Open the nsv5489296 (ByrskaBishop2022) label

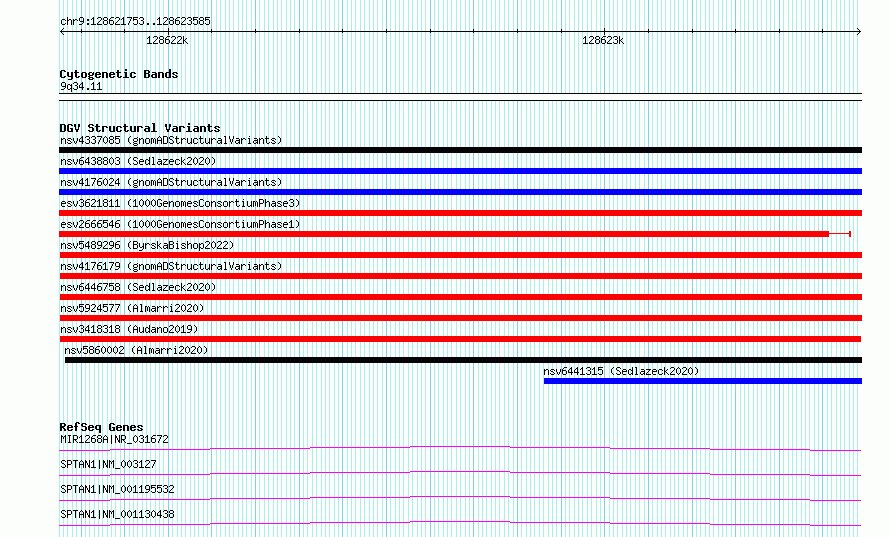coord(147,245)
